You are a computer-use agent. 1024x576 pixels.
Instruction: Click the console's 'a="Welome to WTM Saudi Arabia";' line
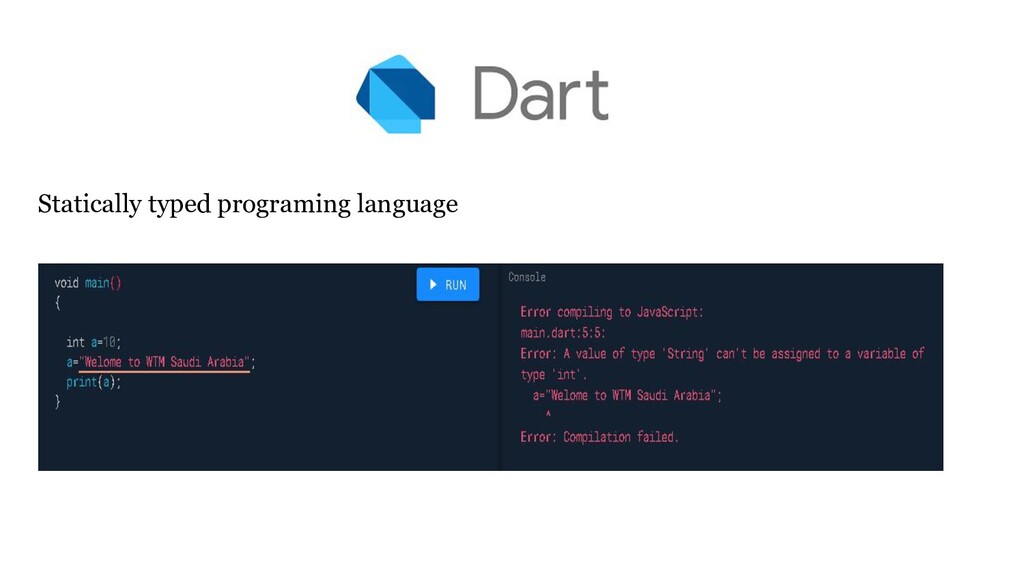tap(627, 396)
